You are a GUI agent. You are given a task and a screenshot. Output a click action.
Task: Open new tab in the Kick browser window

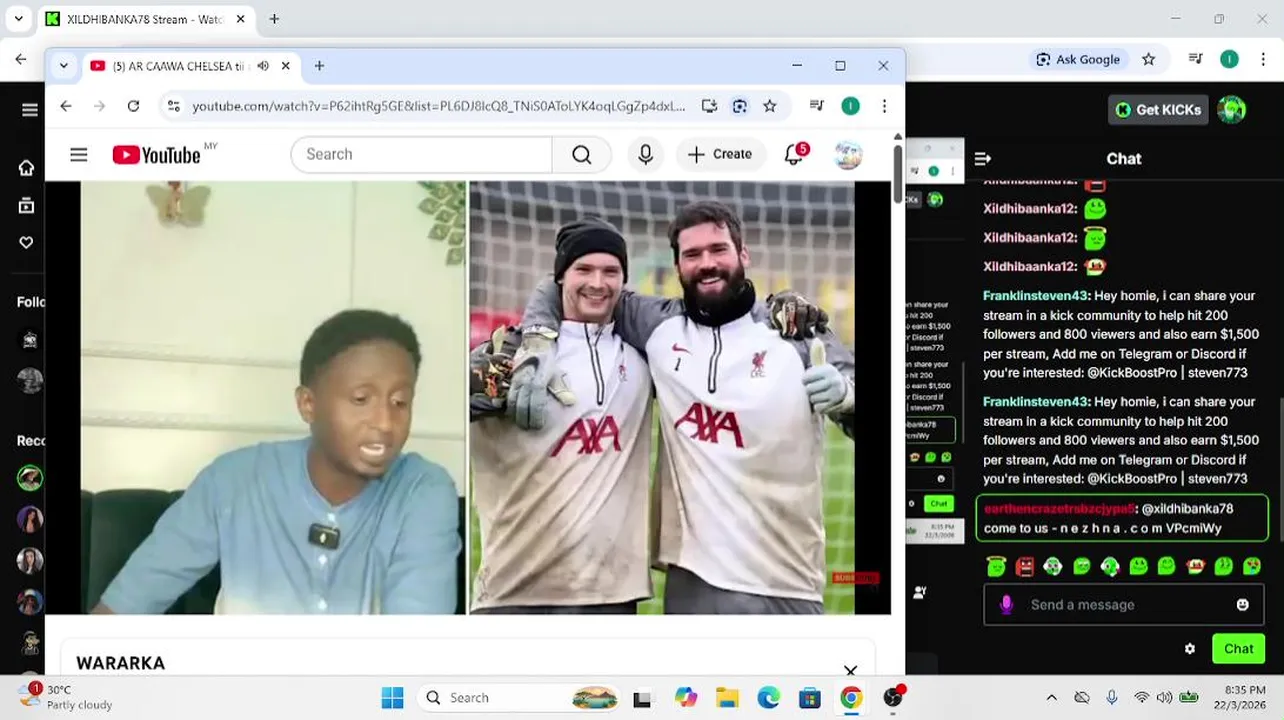coord(274,19)
